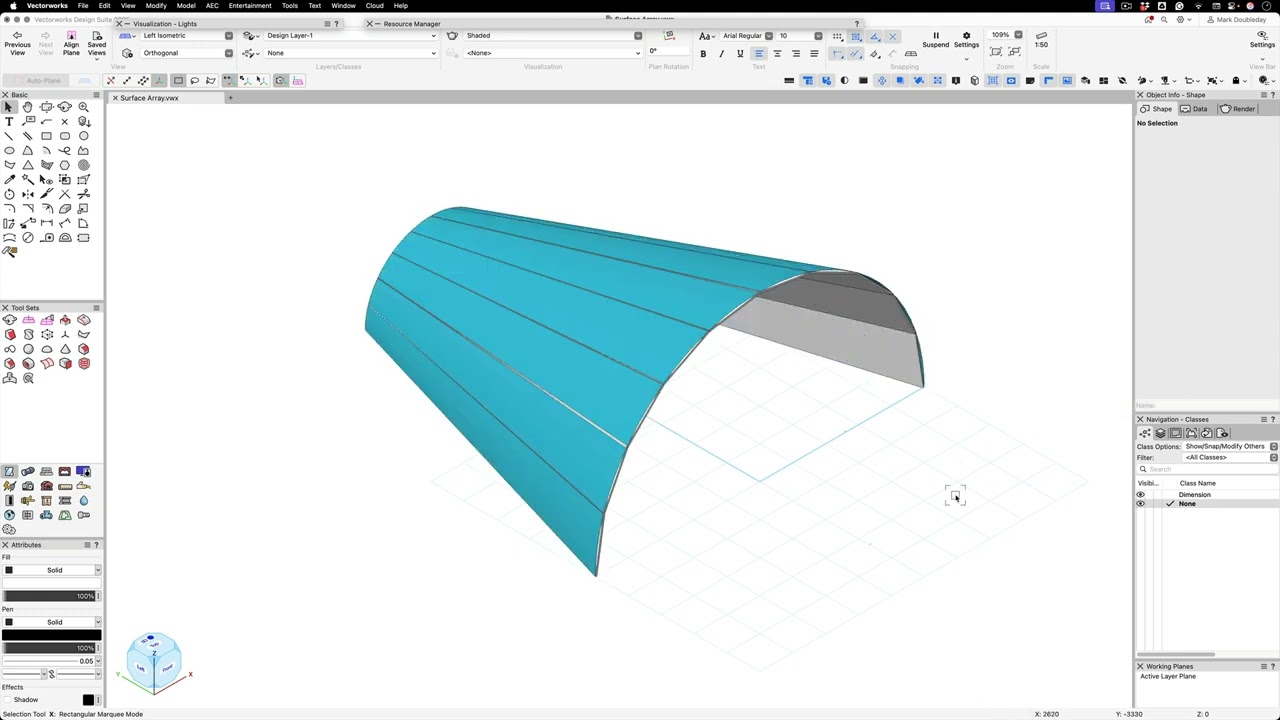Open the Entertainment menu
Image resolution: width=1280 pixels, height=720 pixels.
click(x=250, y=5)
